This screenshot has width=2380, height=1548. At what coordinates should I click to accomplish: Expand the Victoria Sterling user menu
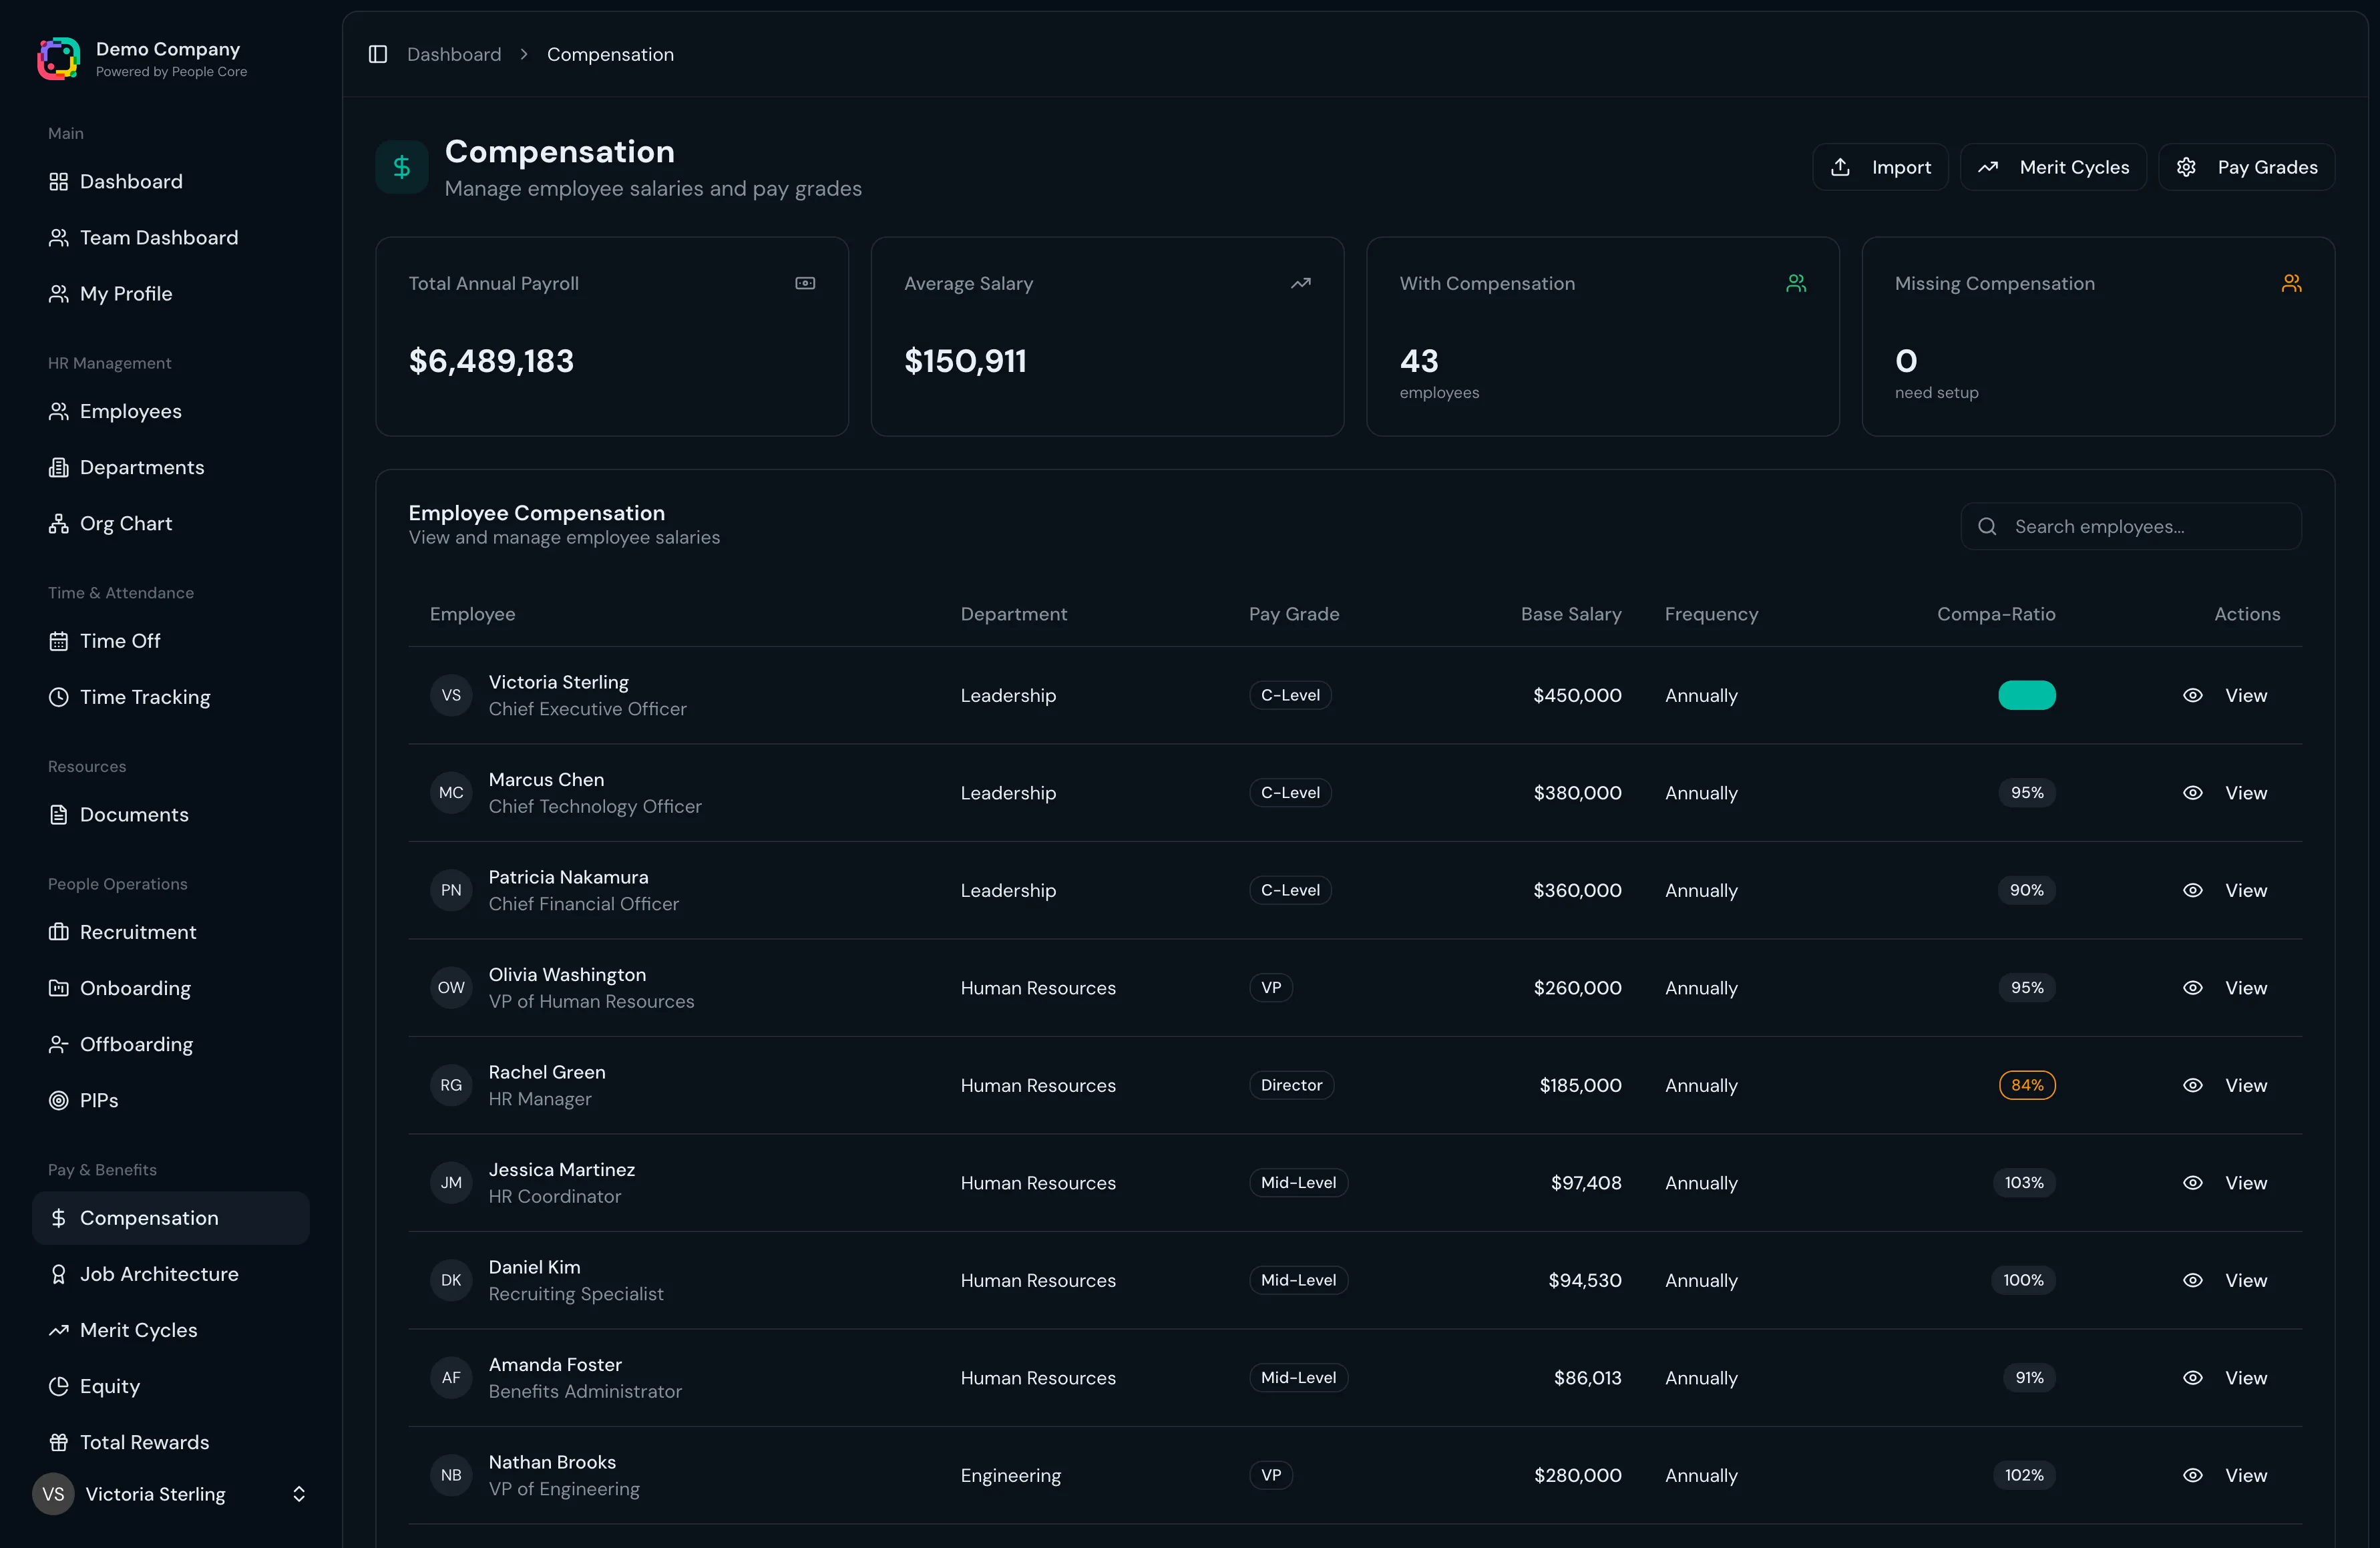(x=298, y=1494)
